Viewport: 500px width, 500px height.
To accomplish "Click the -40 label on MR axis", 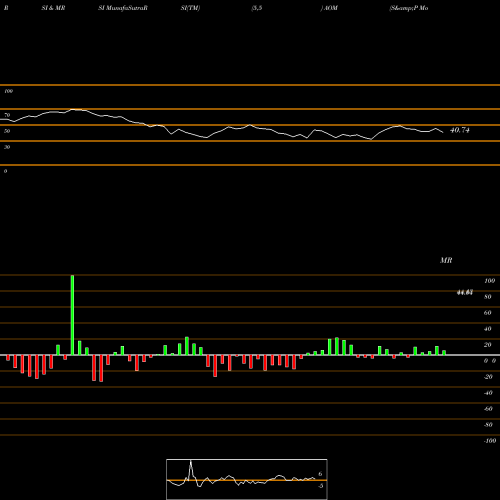I will [488, 393].
